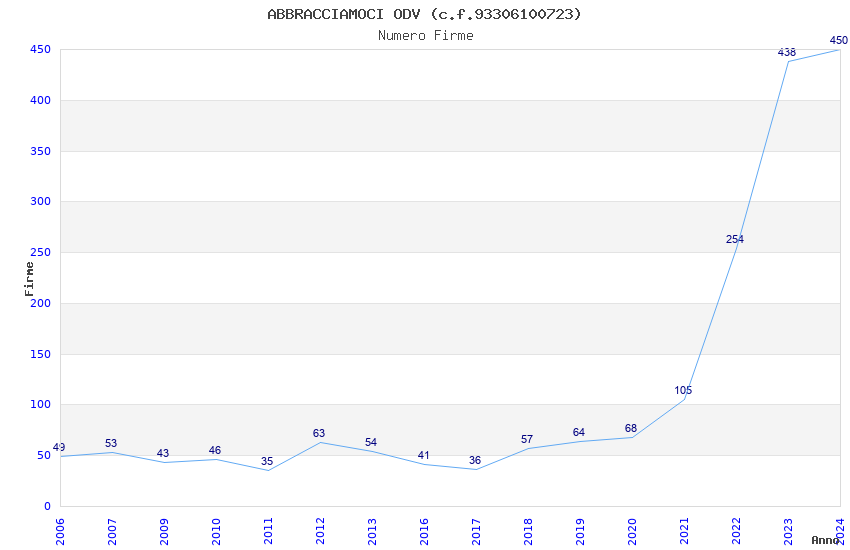The image size is (850, 550).
Task: Click the data label 49 for 2006
Action: [x=59, y=448]
